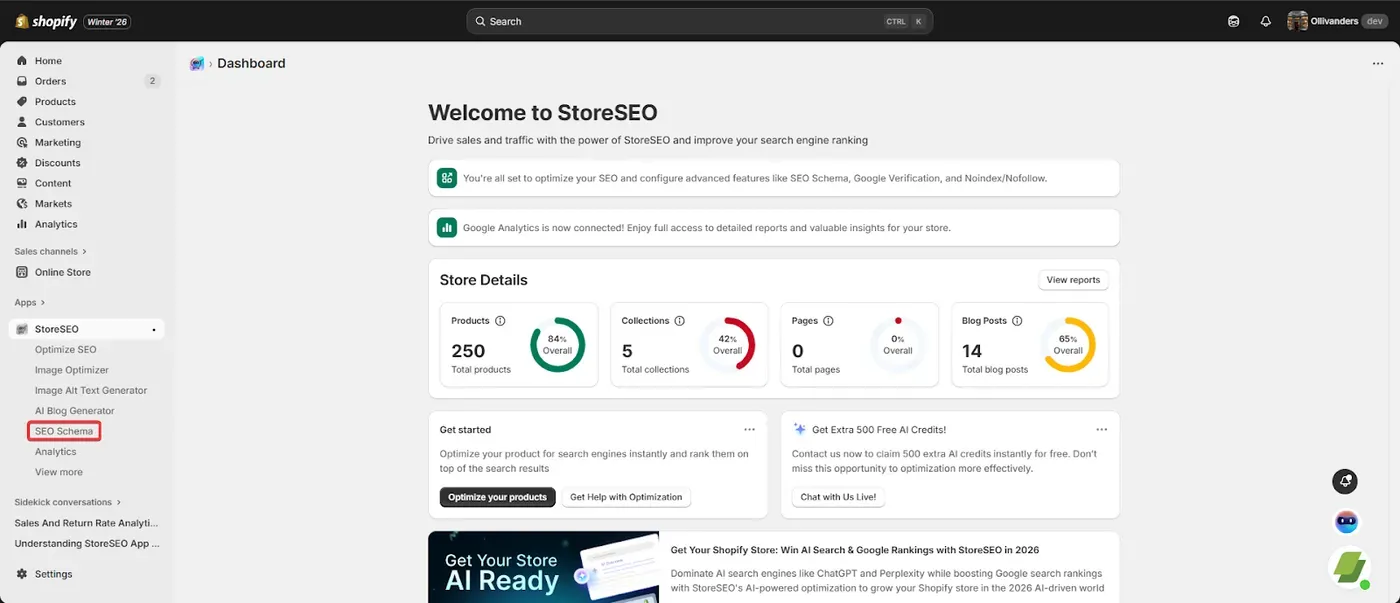Open Image Optimizer submenu item
The width and height of the screenshot is (1400, 603).
[x=72, y=370]
